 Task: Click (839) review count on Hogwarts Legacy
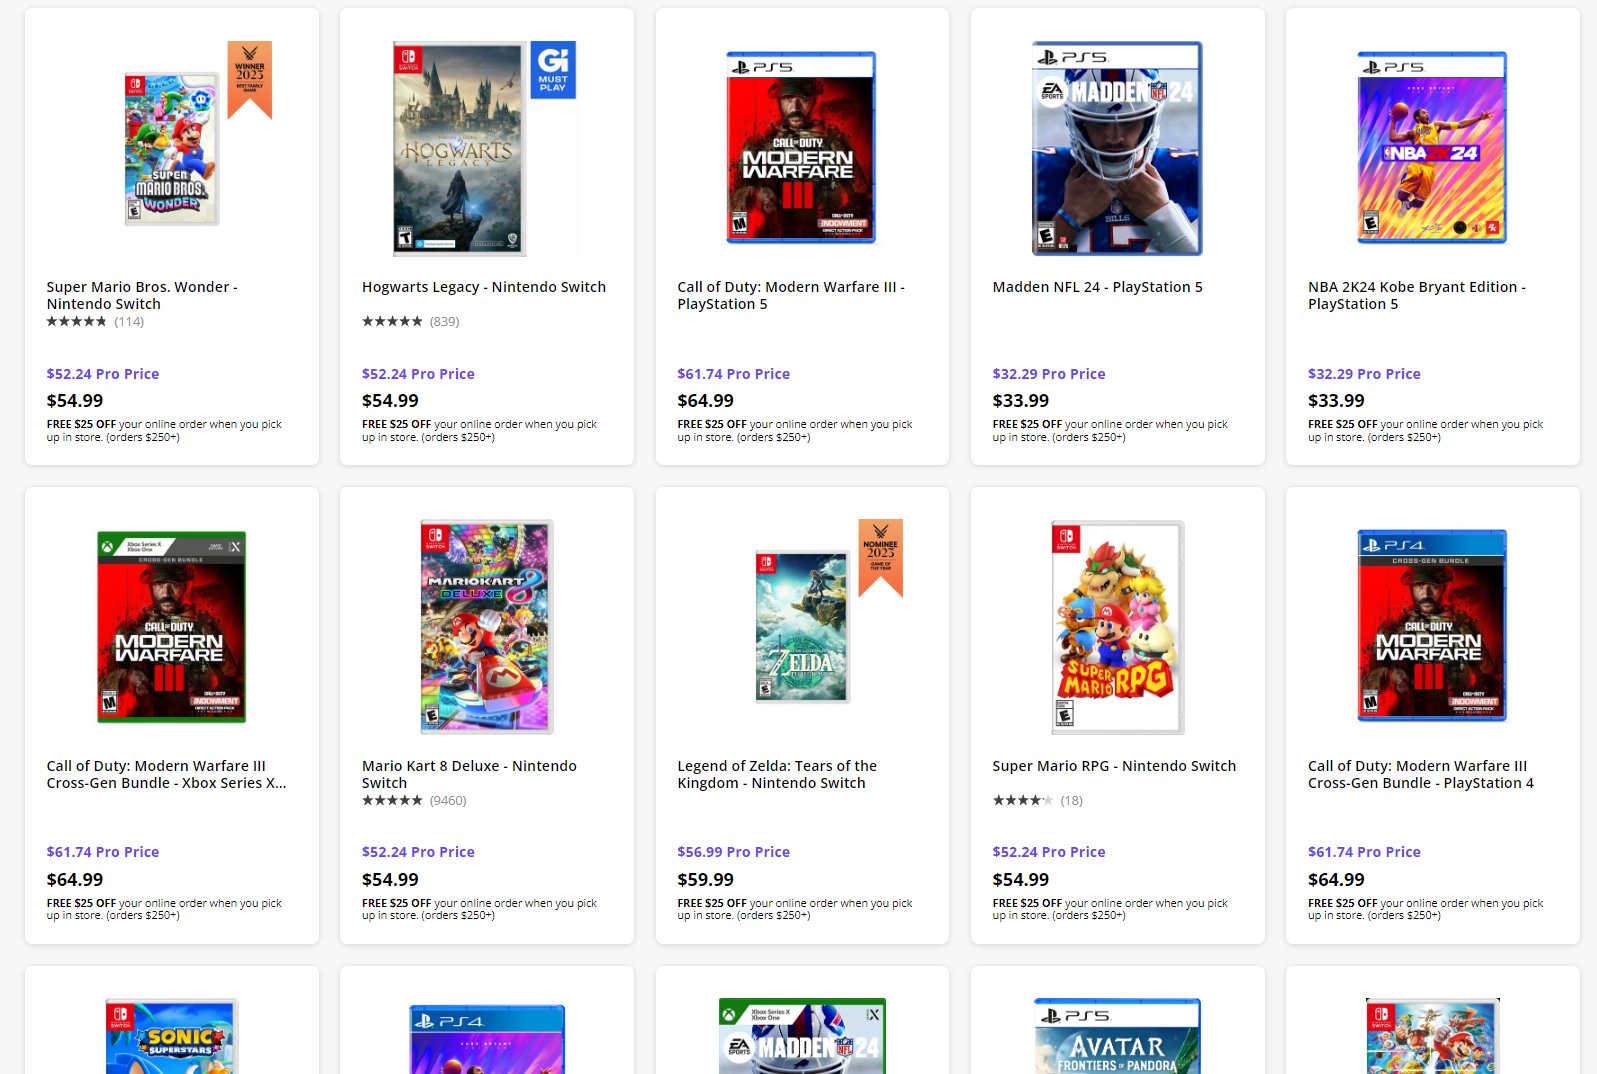[x=445, y=321]
